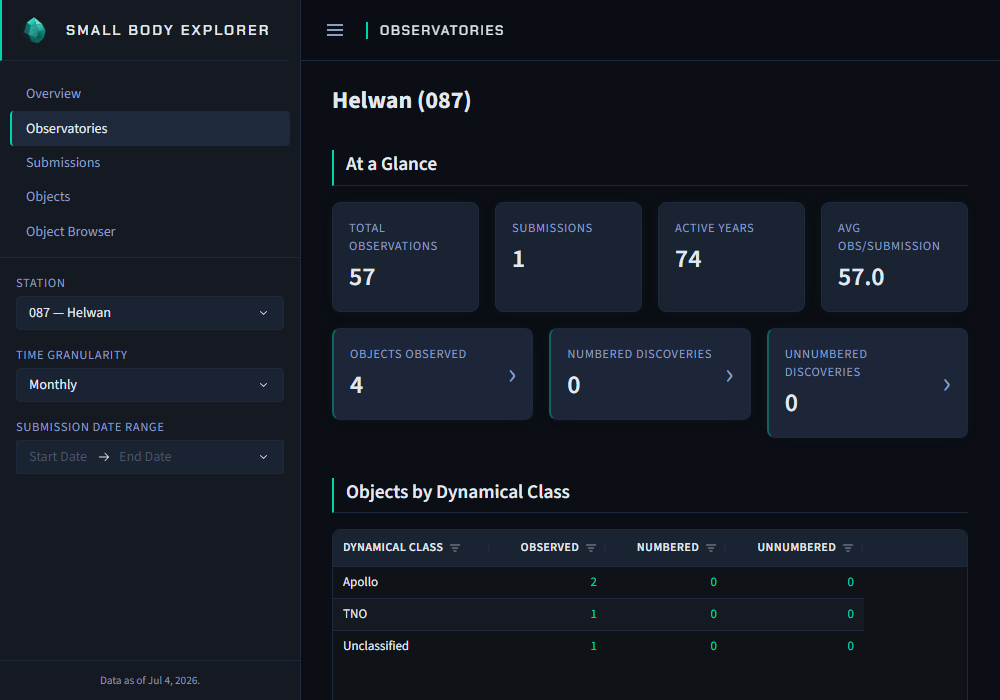The width and height of the screenshot is (1000, 700).
Task: Click the chevron on Numbered Discoveries card
Action: pyautogui.click(x=730, y=376)
